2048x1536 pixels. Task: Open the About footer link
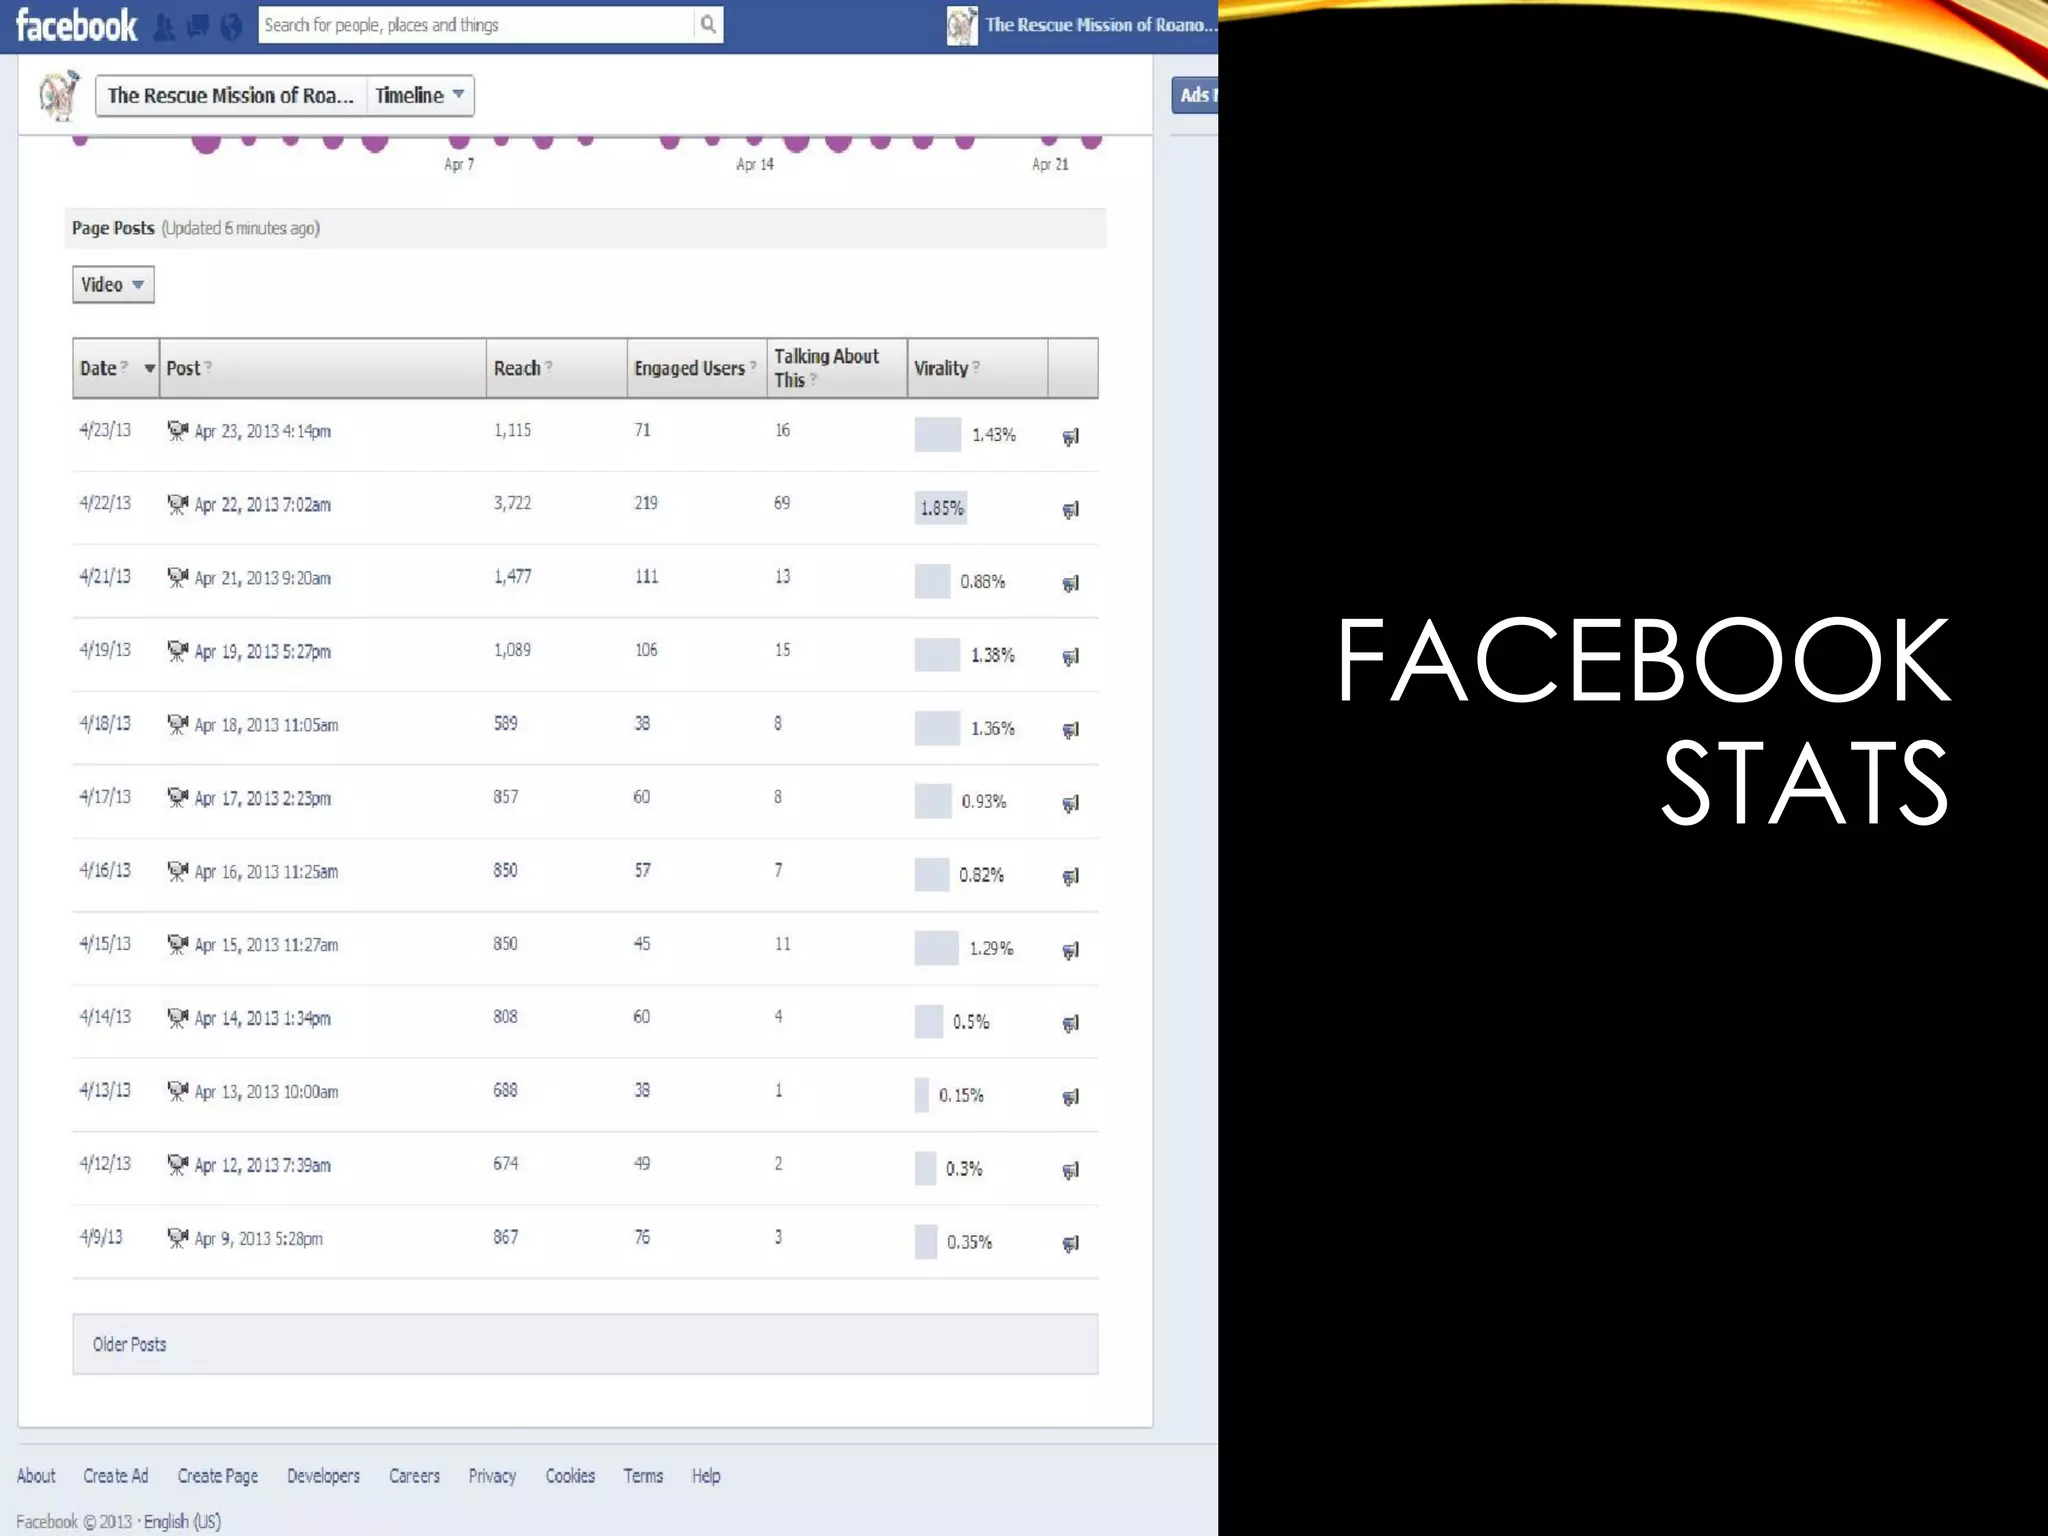(x=36, y=1476)
